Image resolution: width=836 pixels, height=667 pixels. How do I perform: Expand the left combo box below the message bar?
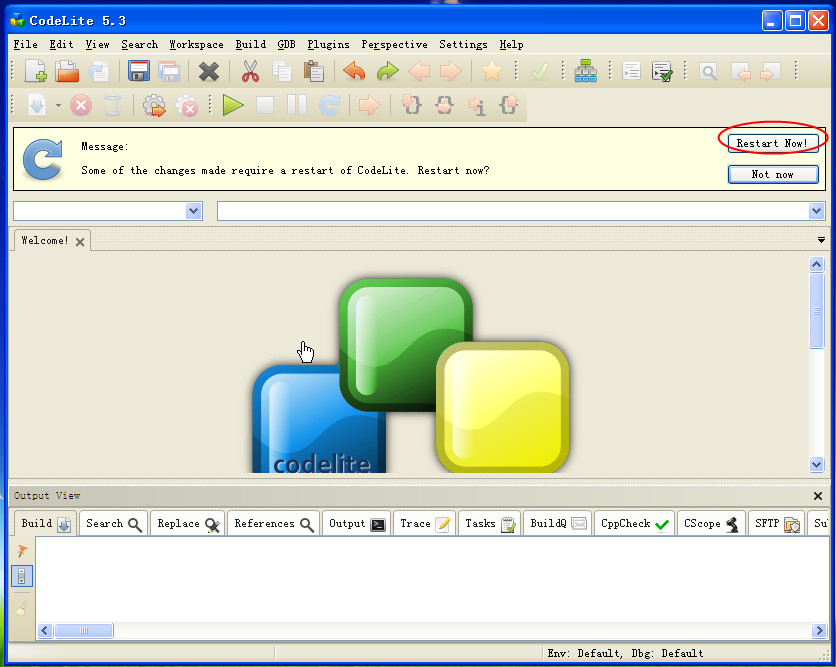click(194, 211)
